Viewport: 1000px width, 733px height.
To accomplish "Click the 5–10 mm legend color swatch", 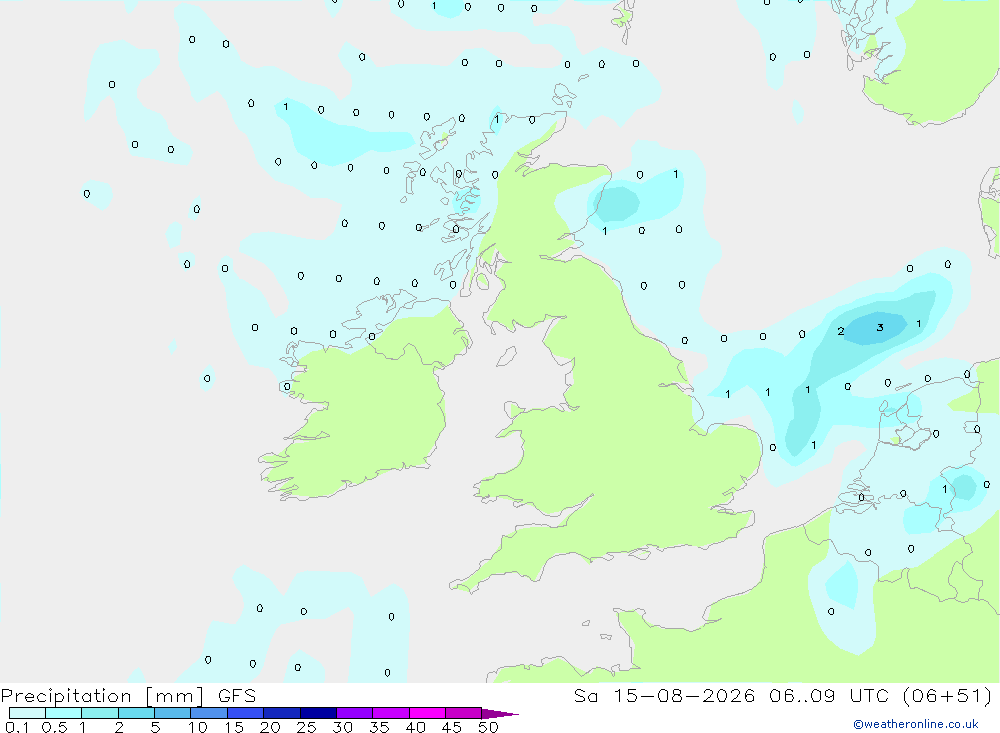I will pos(173,713).
